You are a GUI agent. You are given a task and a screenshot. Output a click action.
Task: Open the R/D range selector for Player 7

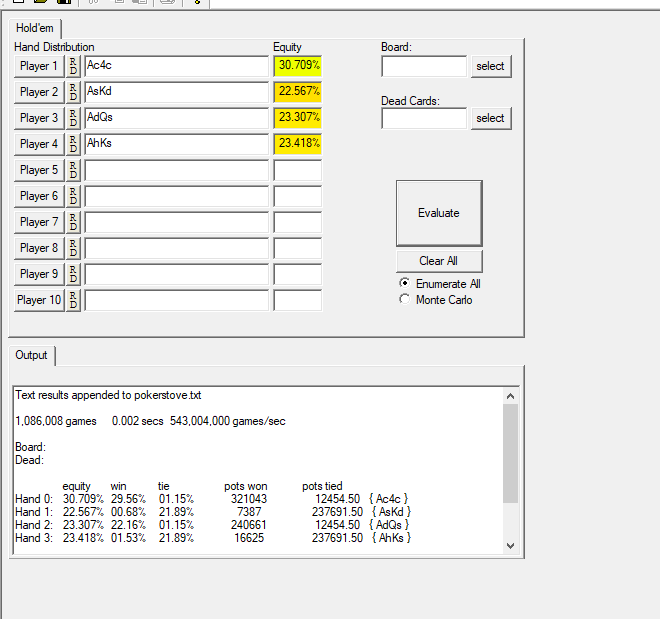point(73,222)
